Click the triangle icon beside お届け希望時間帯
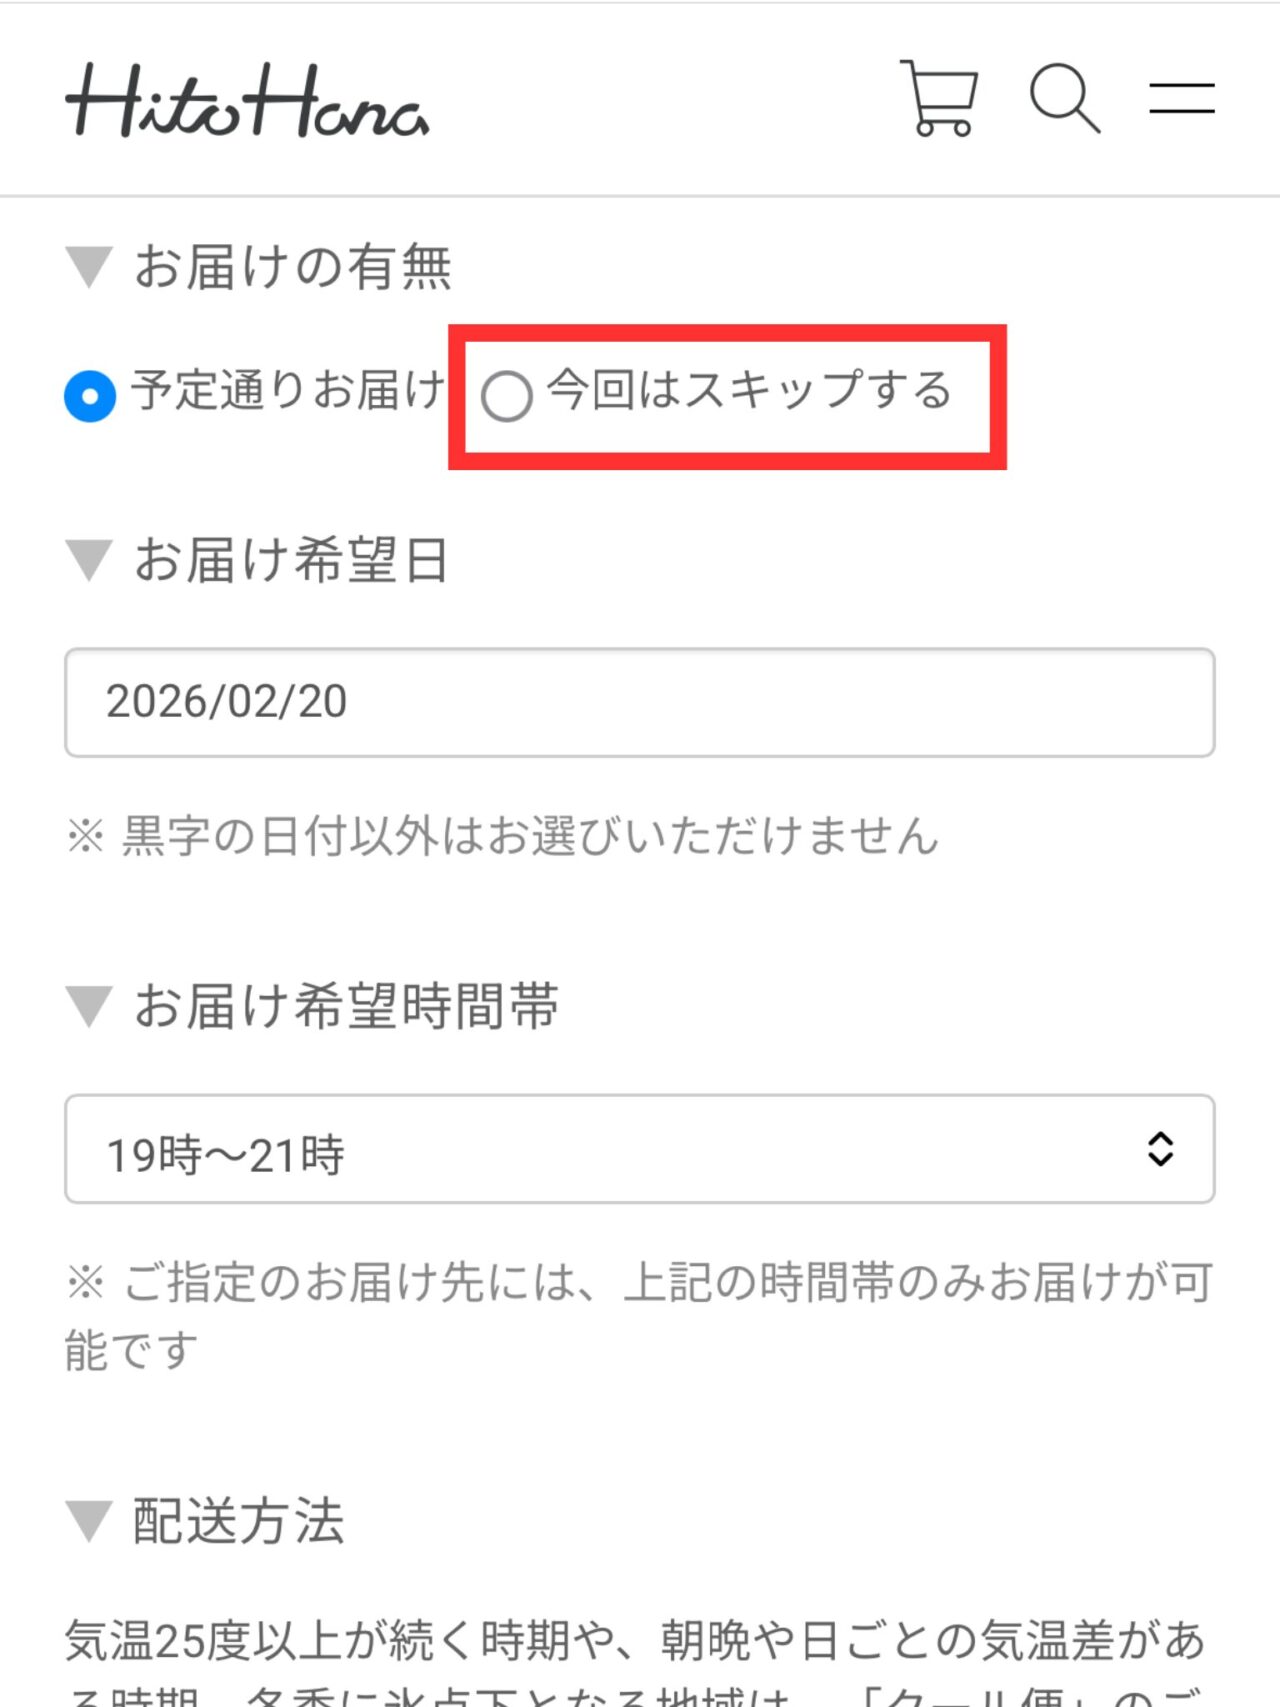The height and width of the screenshot is (1707, 1280). [89, 1006]
